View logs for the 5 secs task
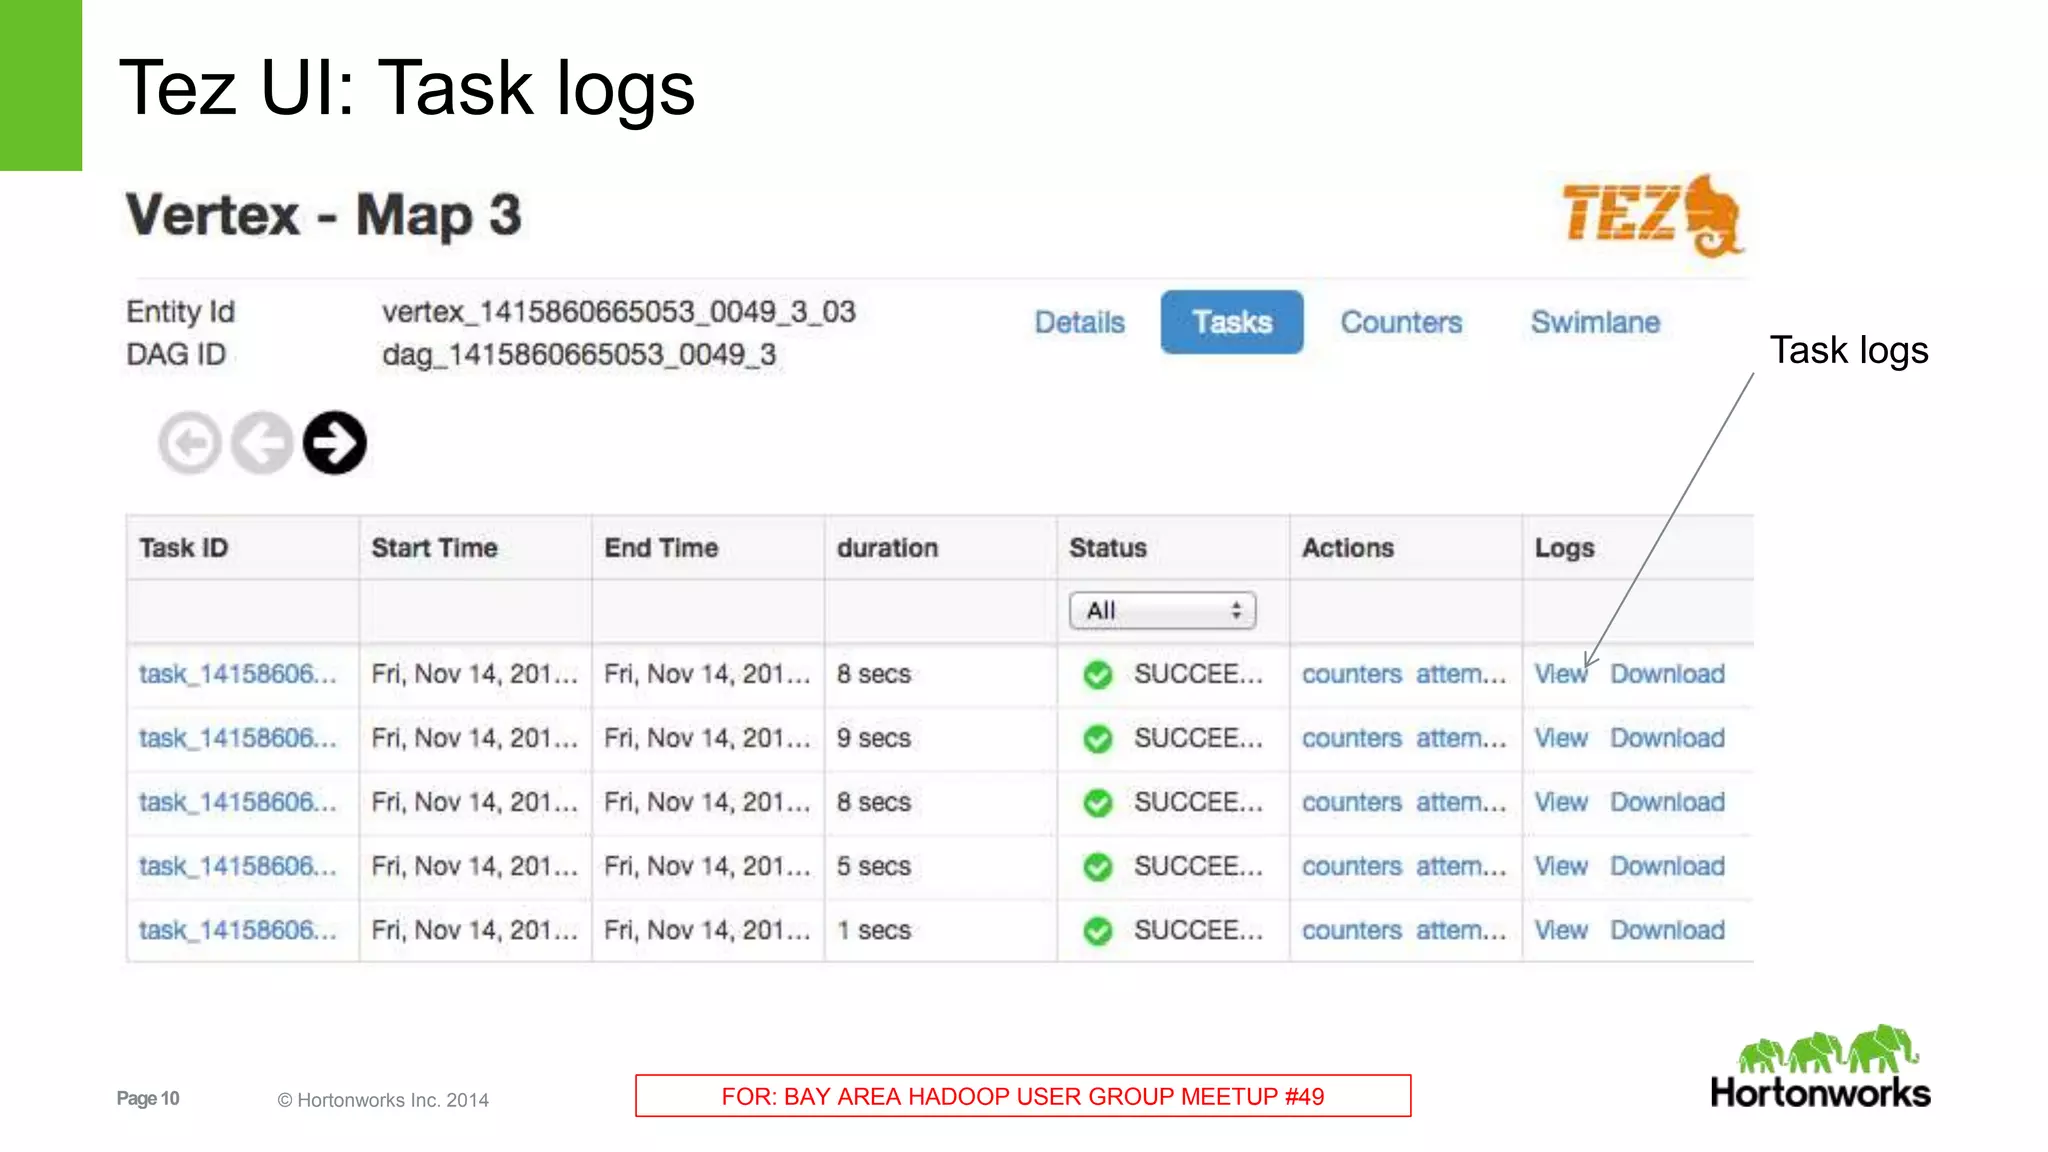 (1561, 866)
